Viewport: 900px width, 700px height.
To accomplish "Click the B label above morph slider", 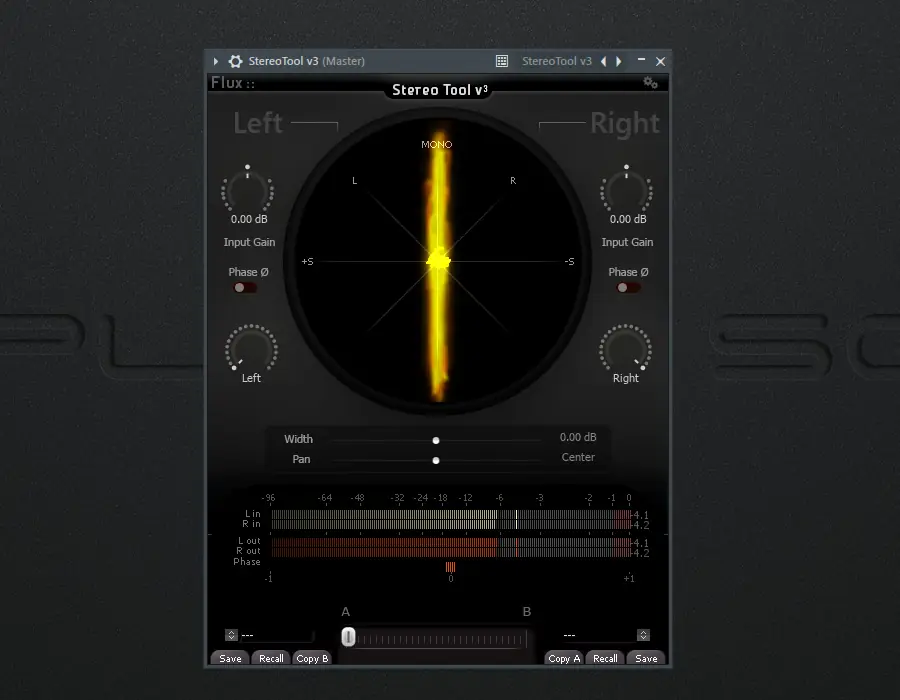I will pyautogui.click(x=527, y=612).
